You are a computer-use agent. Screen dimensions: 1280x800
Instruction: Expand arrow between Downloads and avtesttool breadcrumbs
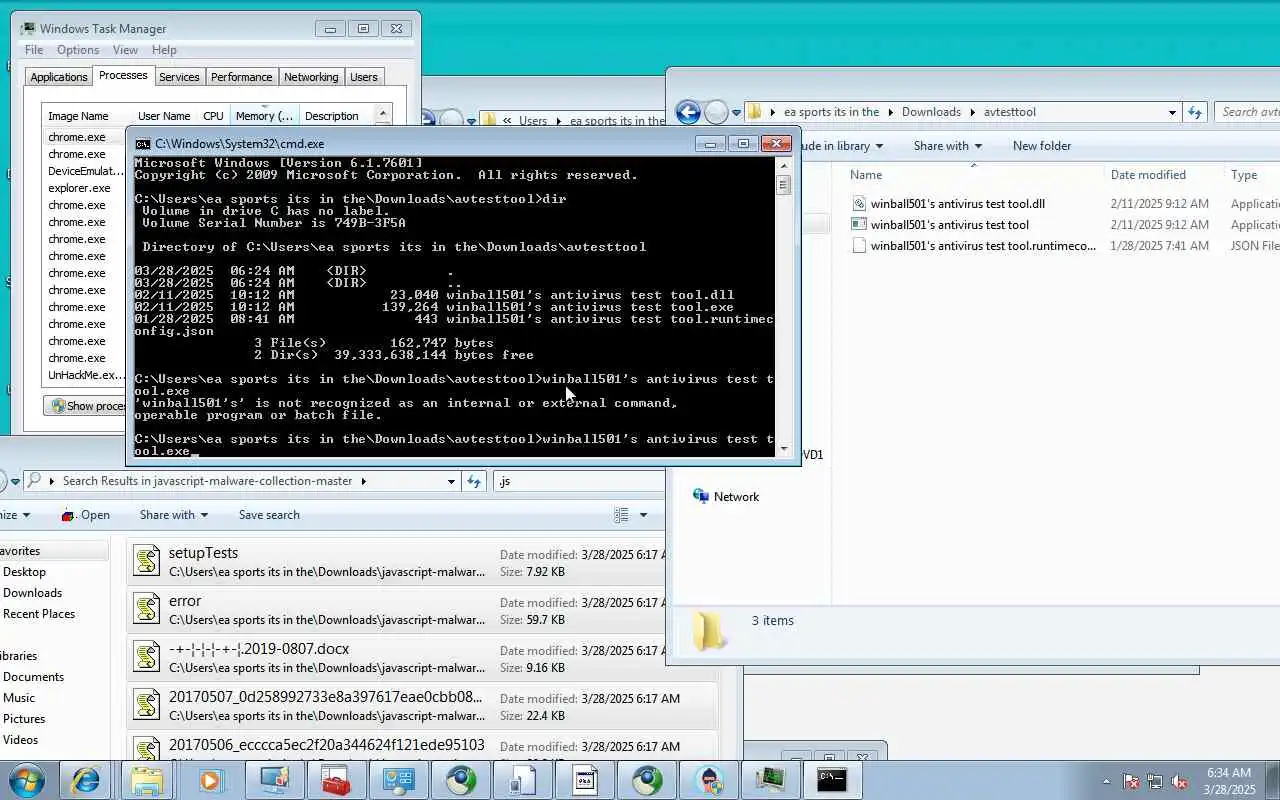click(x=972, y=112)
